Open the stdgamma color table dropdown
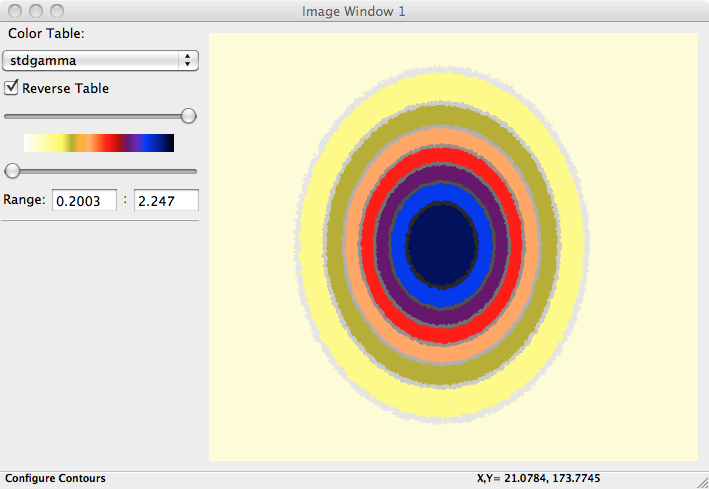 point(100,61)
